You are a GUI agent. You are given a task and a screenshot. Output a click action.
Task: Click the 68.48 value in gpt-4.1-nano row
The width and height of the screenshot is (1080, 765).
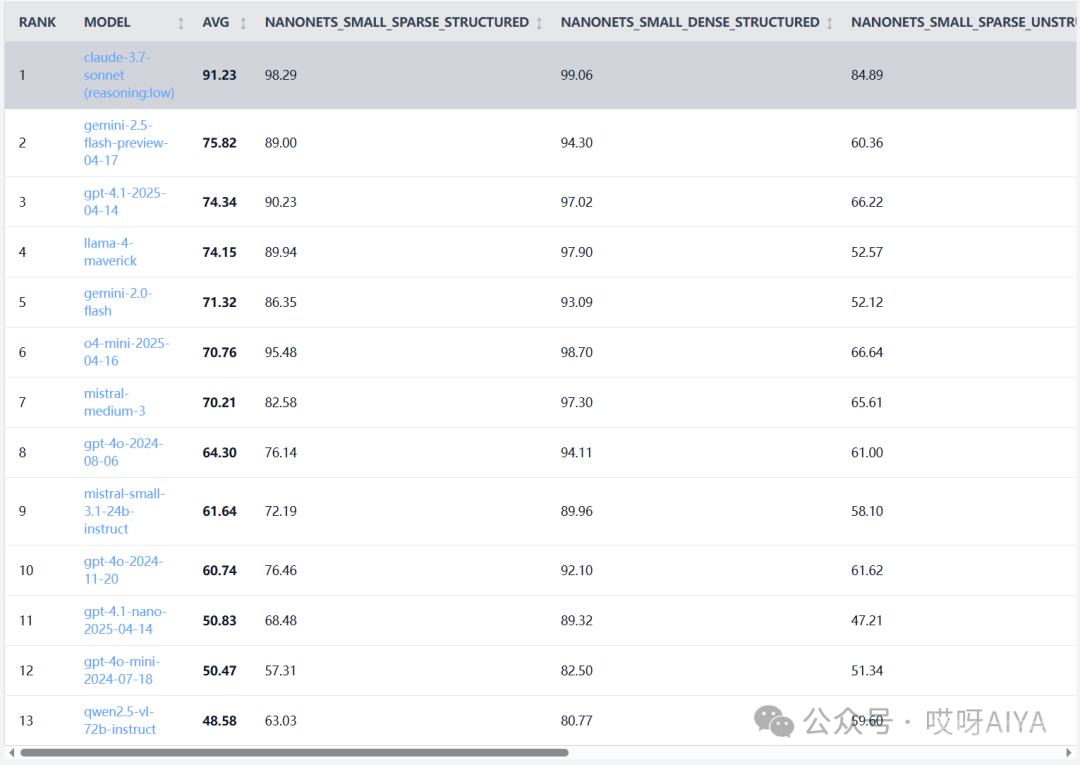pyautogui.click(x=281, y=620)
